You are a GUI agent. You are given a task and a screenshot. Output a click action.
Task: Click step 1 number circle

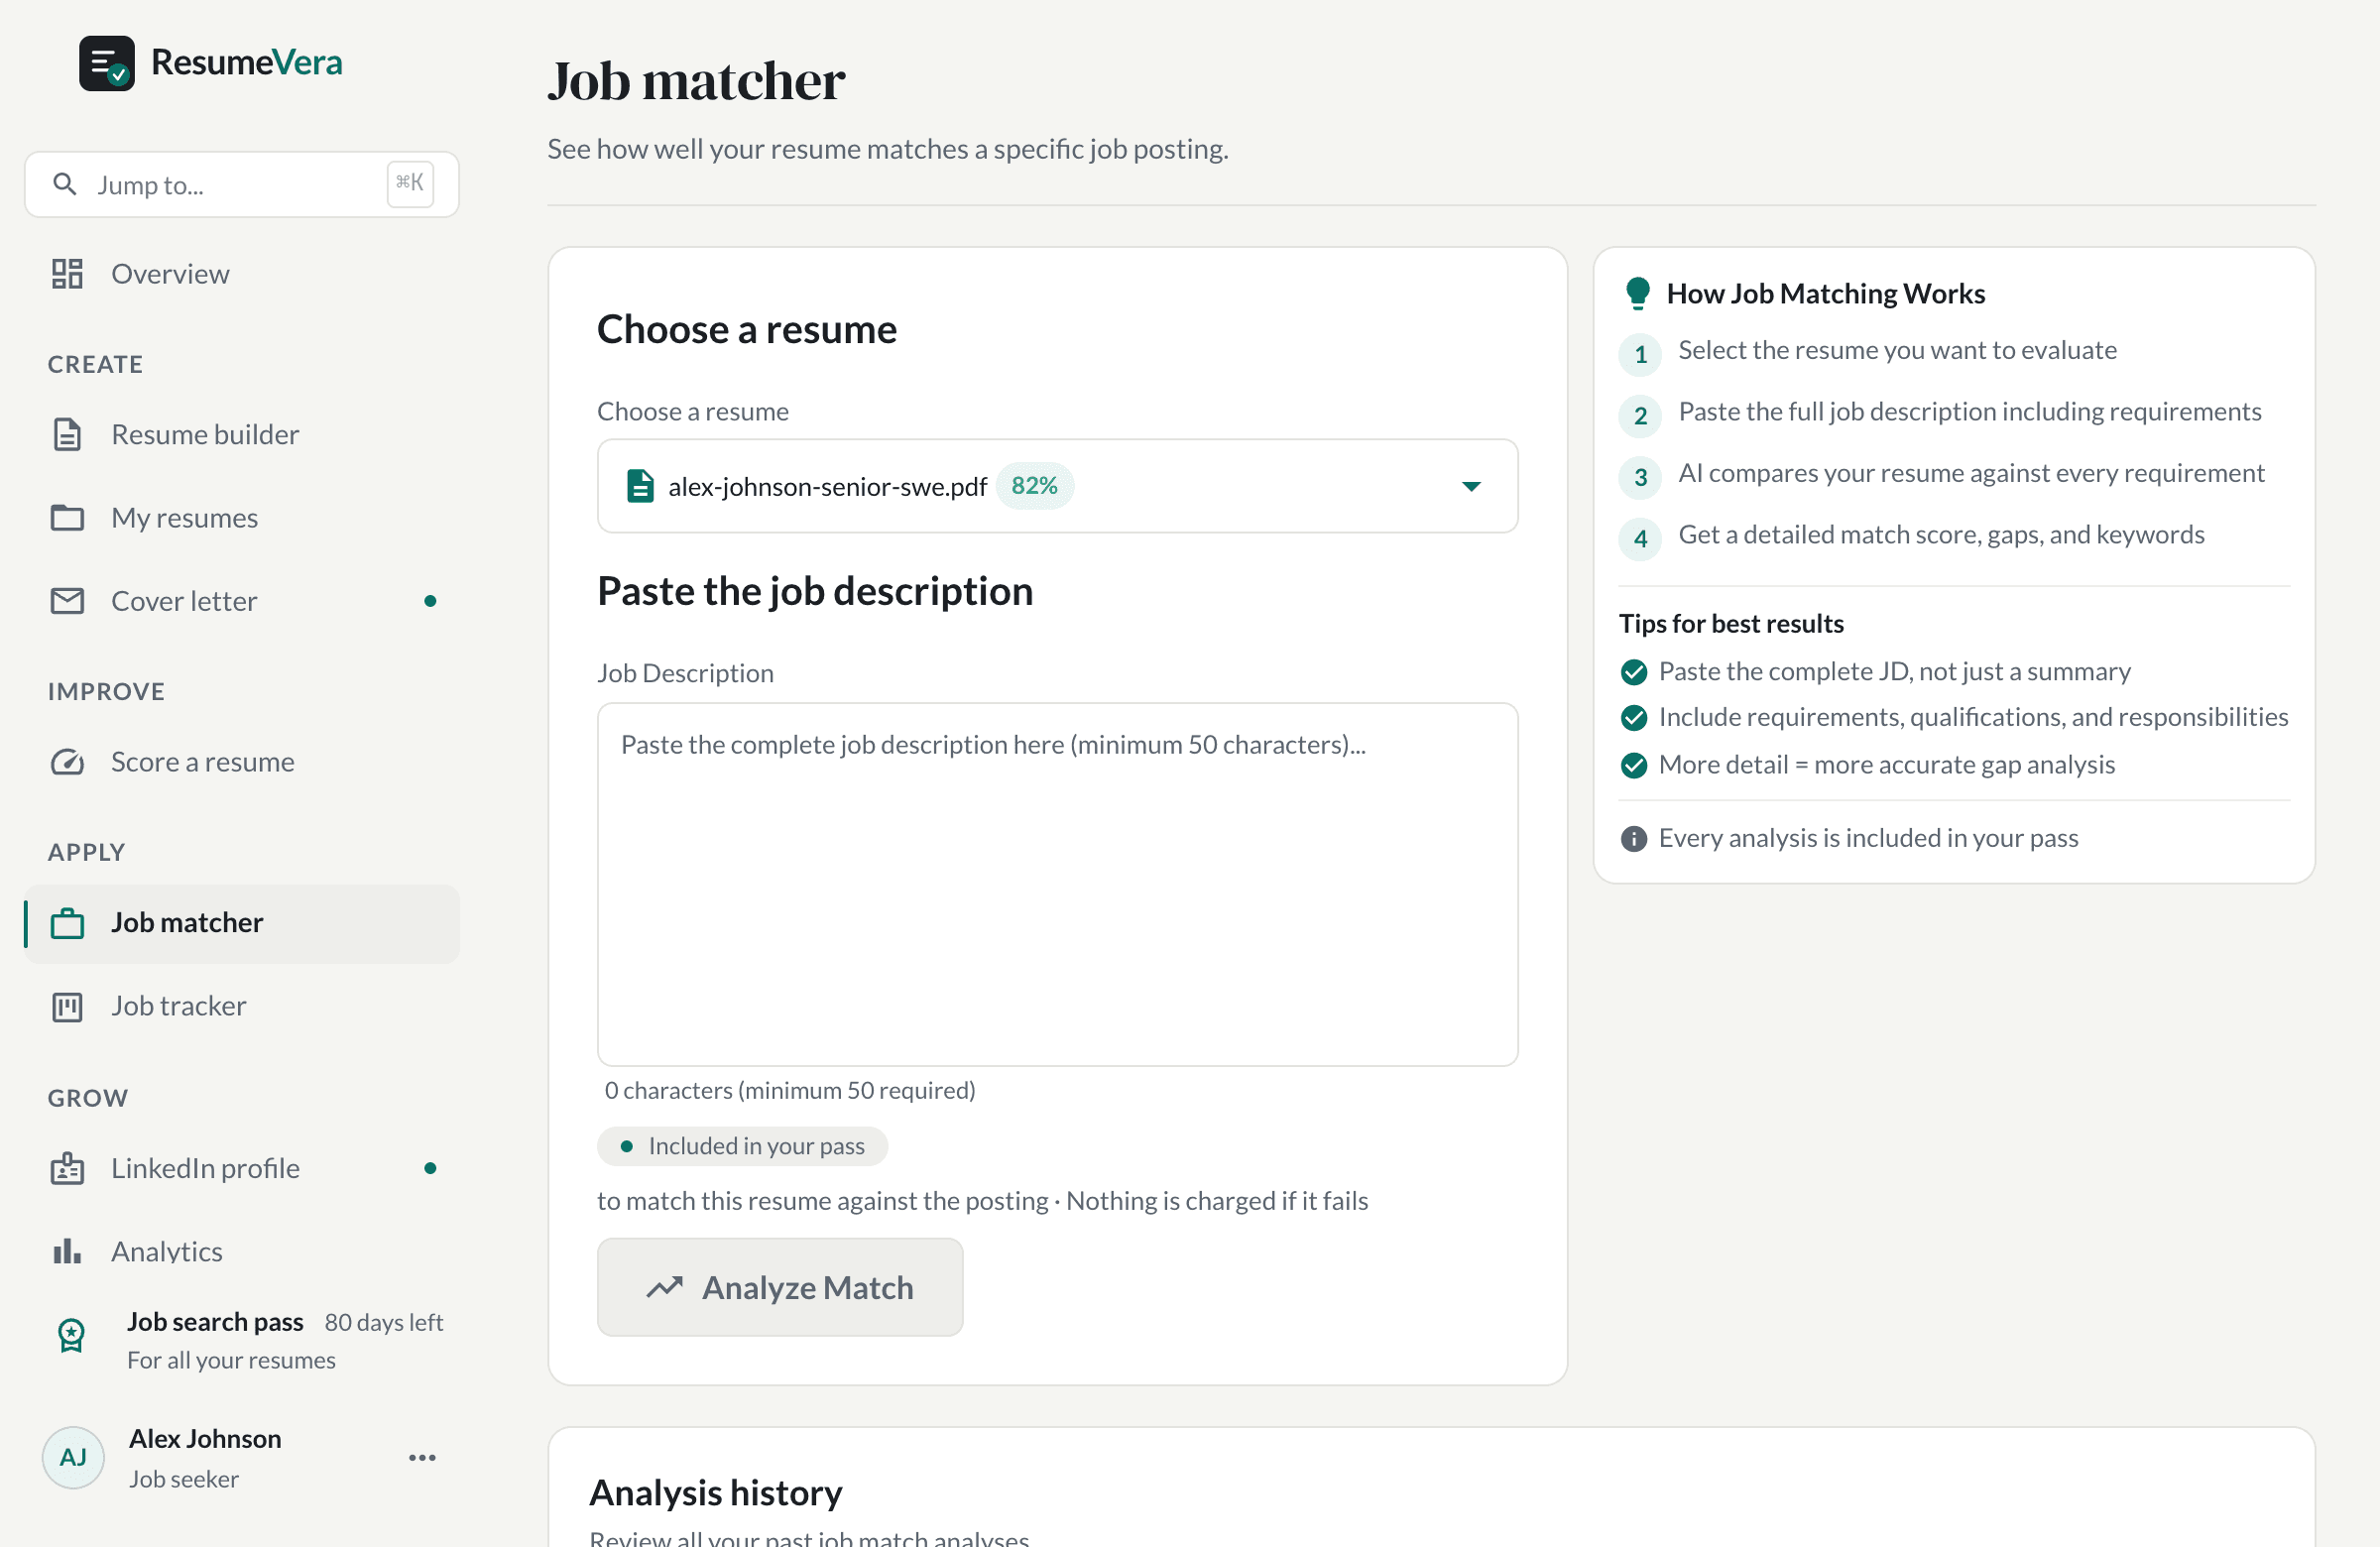pyautogui.click(x=1640, y=354)
